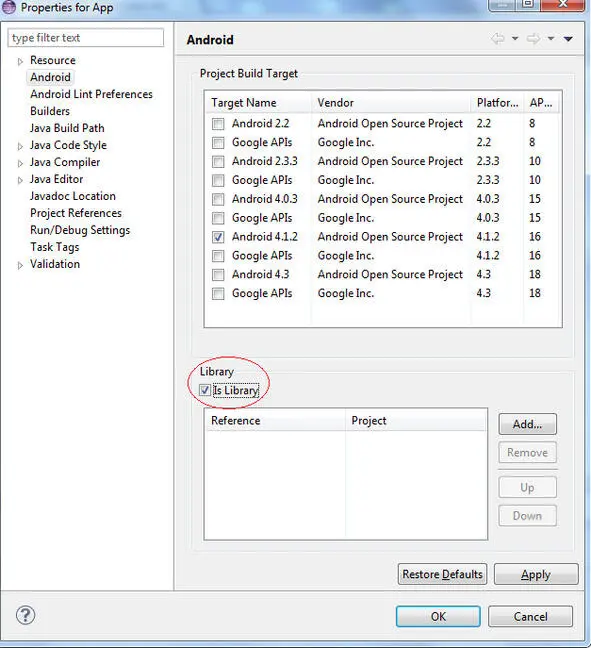Check the Android 4.3 build target

[218, 275]
